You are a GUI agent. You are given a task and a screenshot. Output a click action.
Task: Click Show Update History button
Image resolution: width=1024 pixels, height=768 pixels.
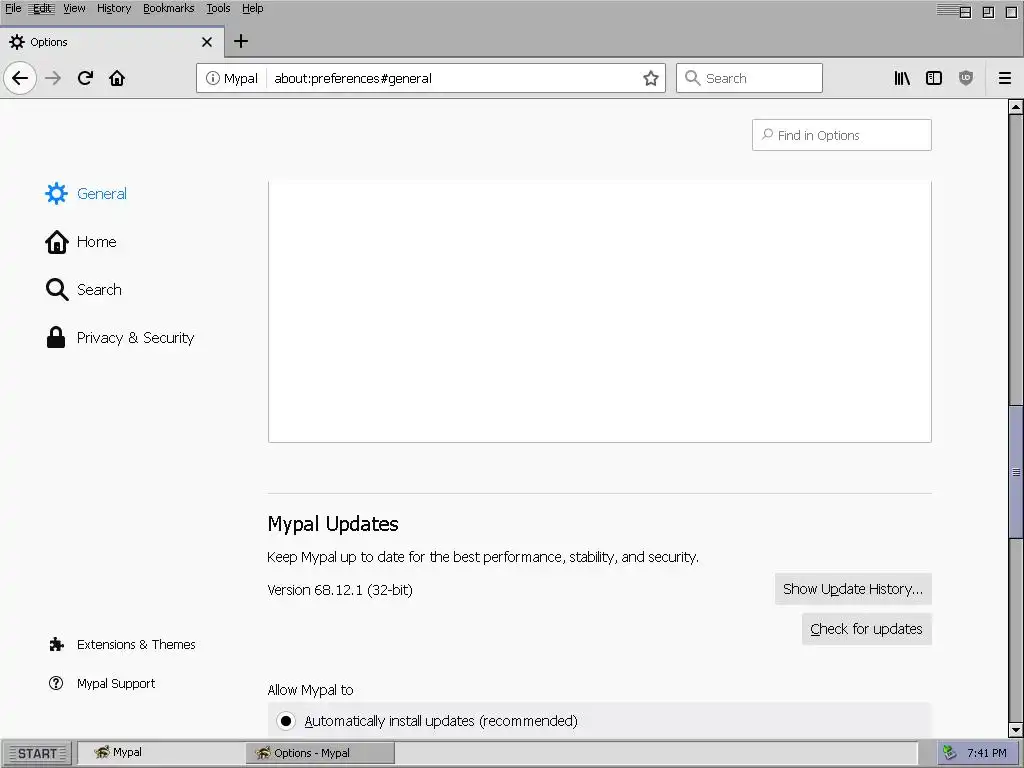pos(853,589)
